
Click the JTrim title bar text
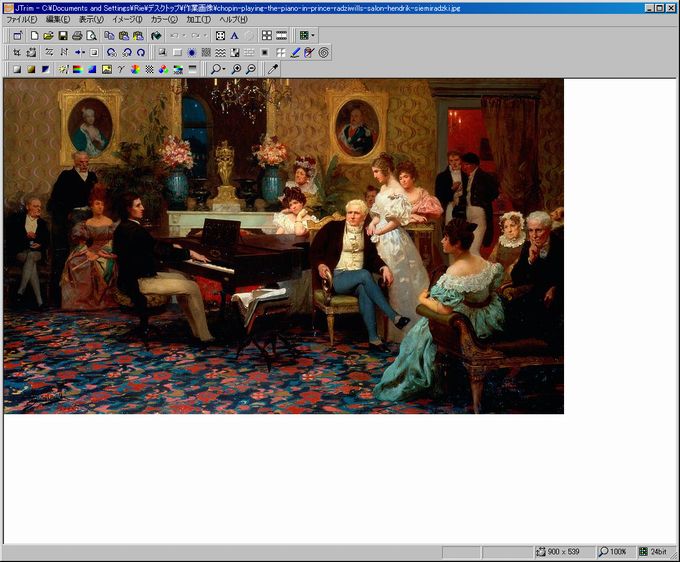point(238,8)
